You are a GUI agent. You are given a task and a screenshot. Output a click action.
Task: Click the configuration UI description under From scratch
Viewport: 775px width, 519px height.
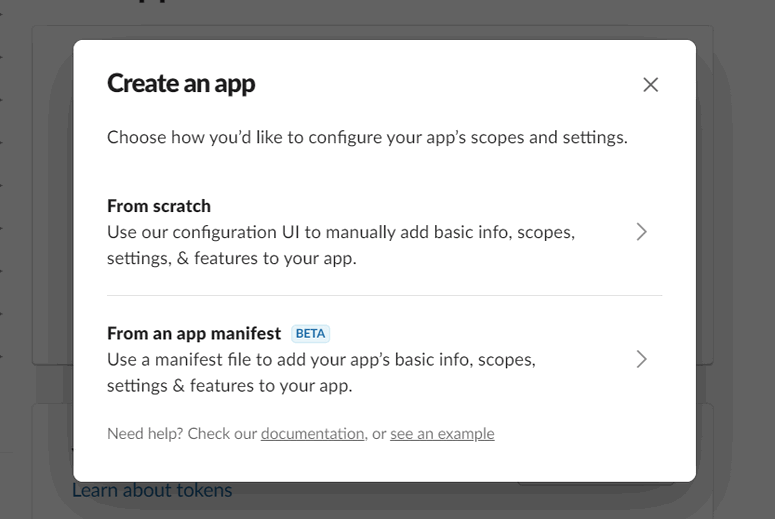pyautogui.click(x=340, y=245)
